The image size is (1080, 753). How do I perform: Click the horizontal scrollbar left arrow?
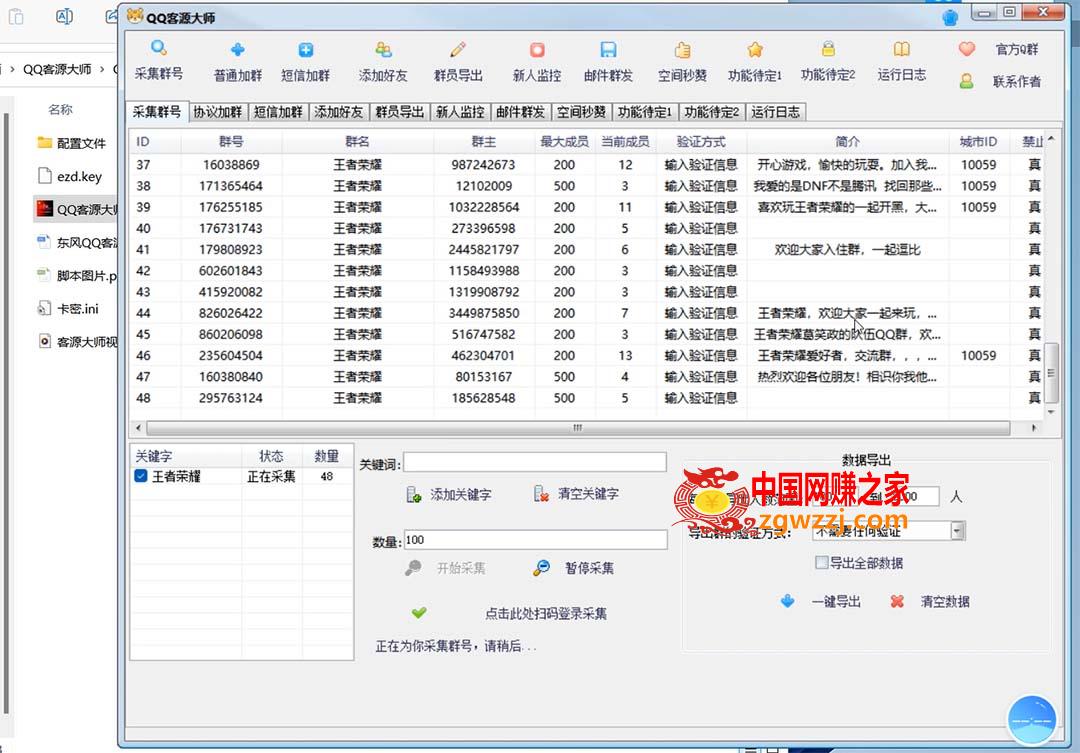138,428
